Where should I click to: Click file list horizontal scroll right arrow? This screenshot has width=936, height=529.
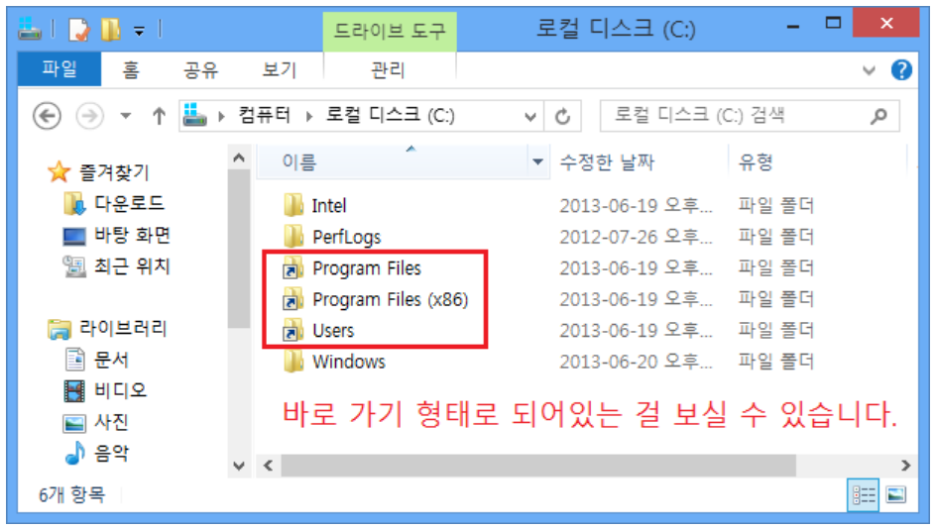(x=906, y=466)
